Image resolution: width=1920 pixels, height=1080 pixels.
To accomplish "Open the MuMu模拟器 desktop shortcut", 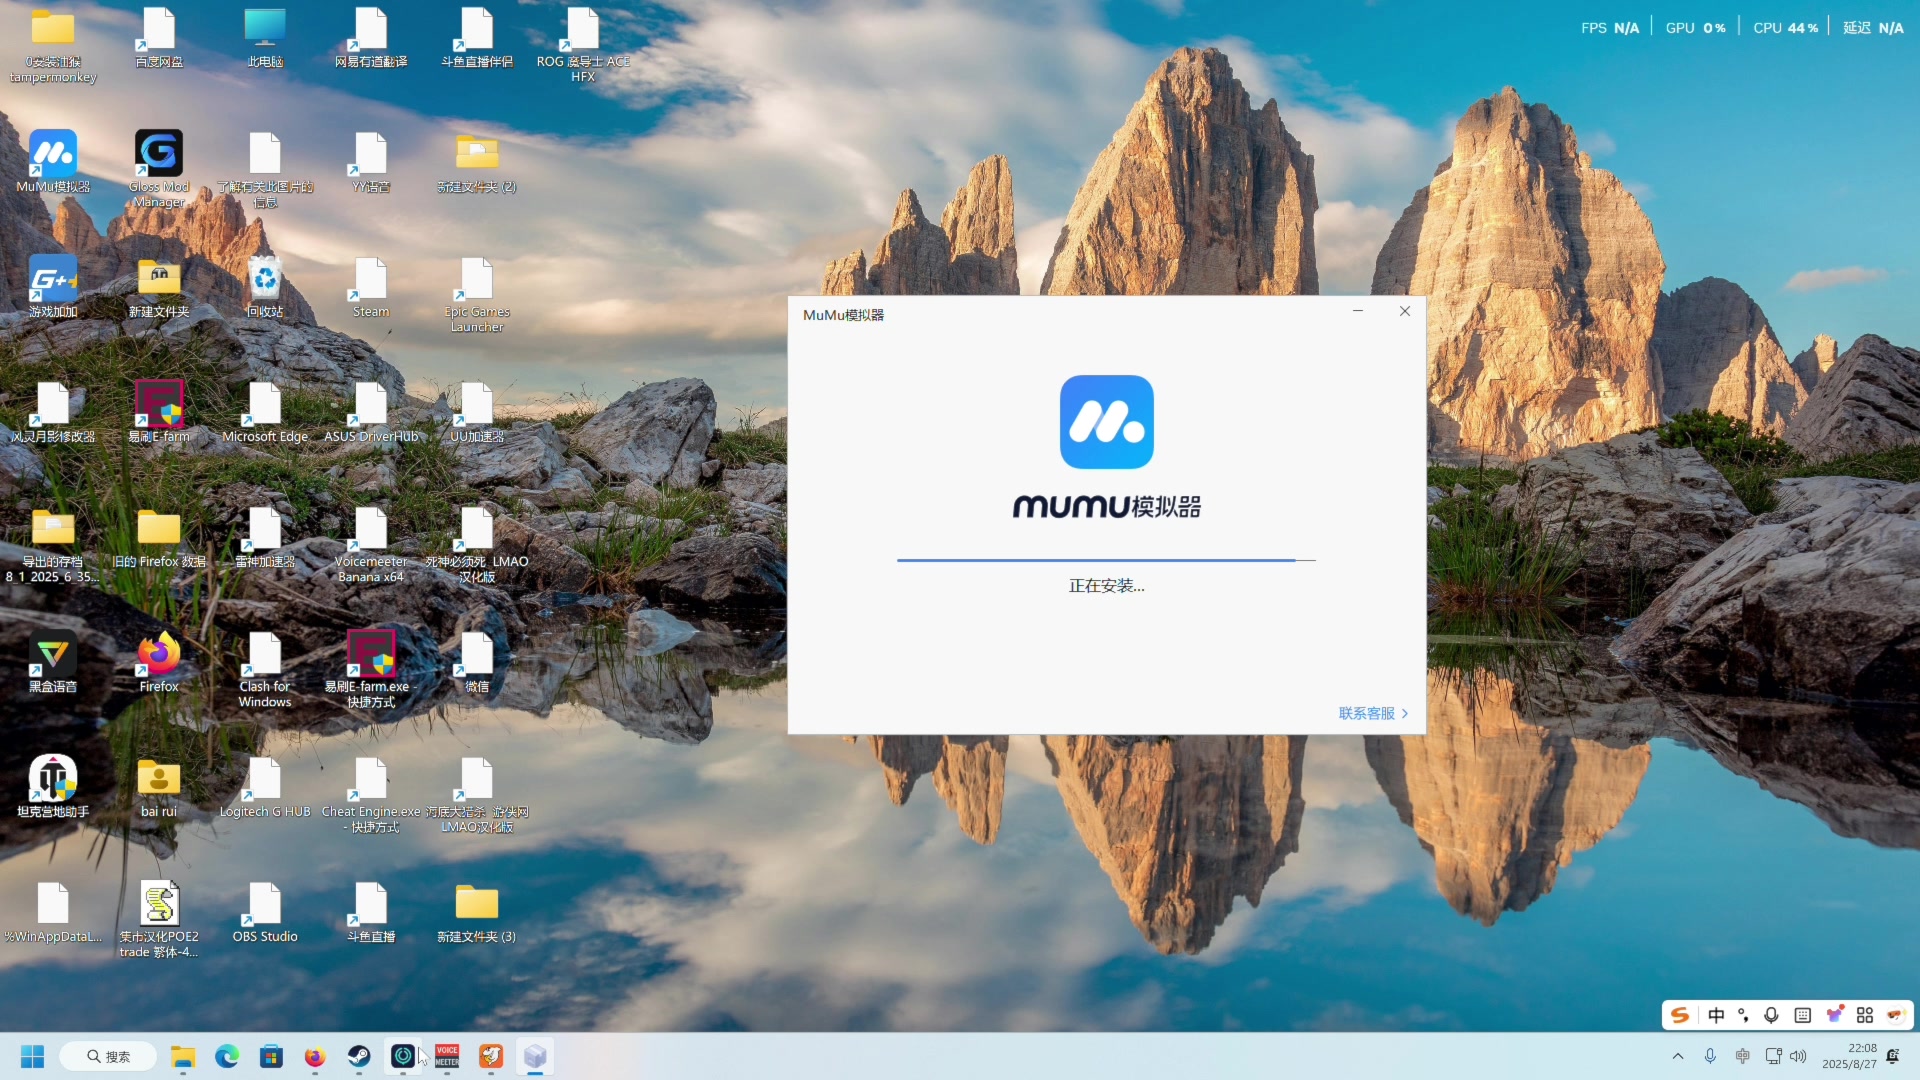I will [x=53, y=162].
